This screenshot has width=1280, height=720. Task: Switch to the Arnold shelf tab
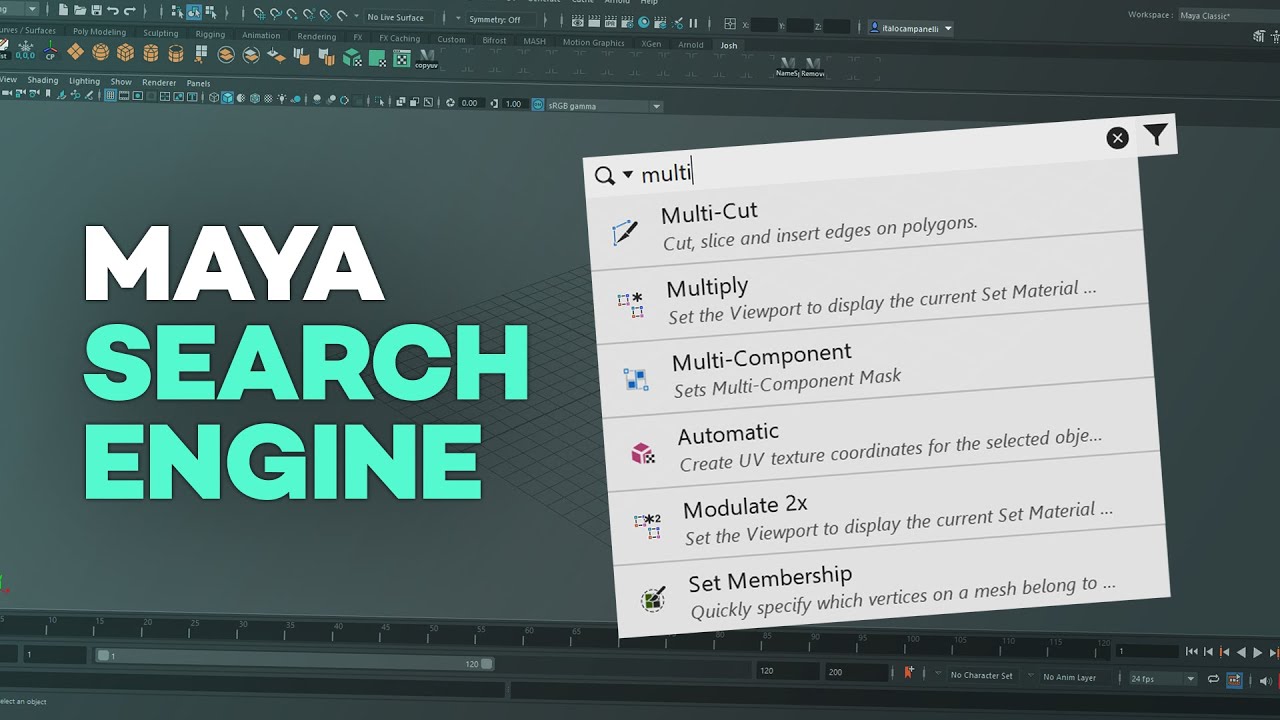[690, 44]
